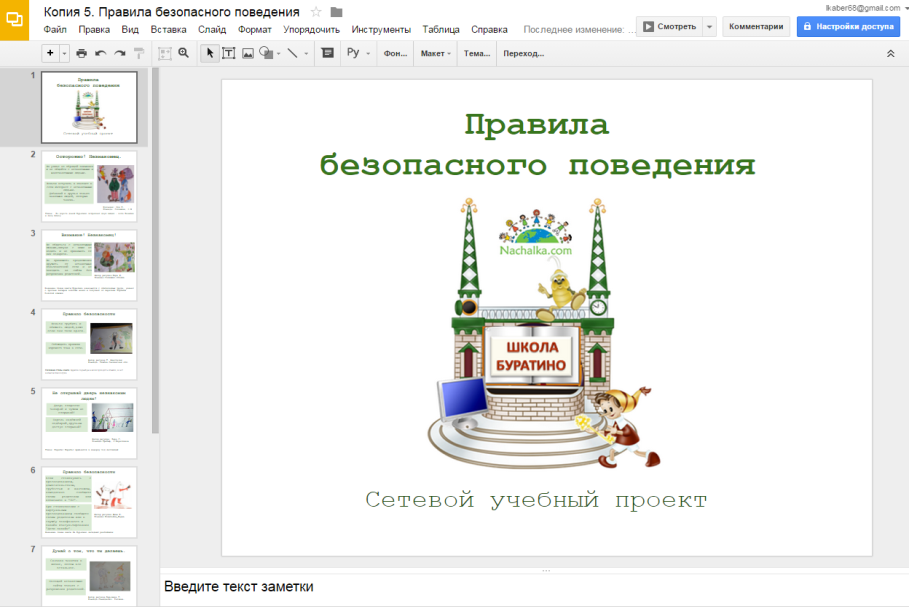Click the Undo arrow icon
The height and width of the screenshot is (607, 909).
pyautogui.click(x=101, y=53)
